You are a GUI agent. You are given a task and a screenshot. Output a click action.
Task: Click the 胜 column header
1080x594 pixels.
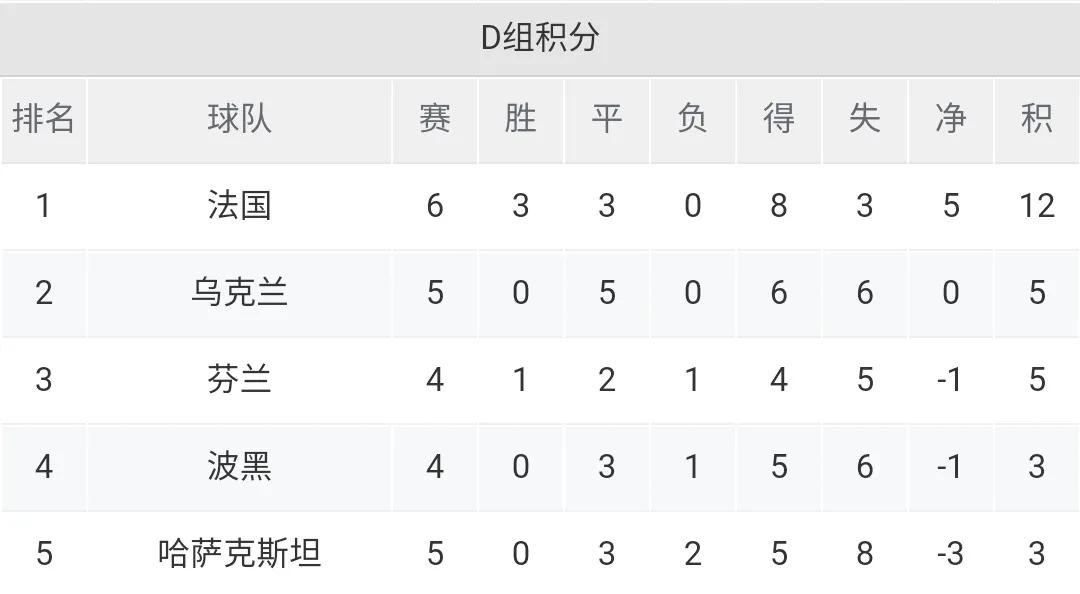pyautogui.click(x=520, y=118)
